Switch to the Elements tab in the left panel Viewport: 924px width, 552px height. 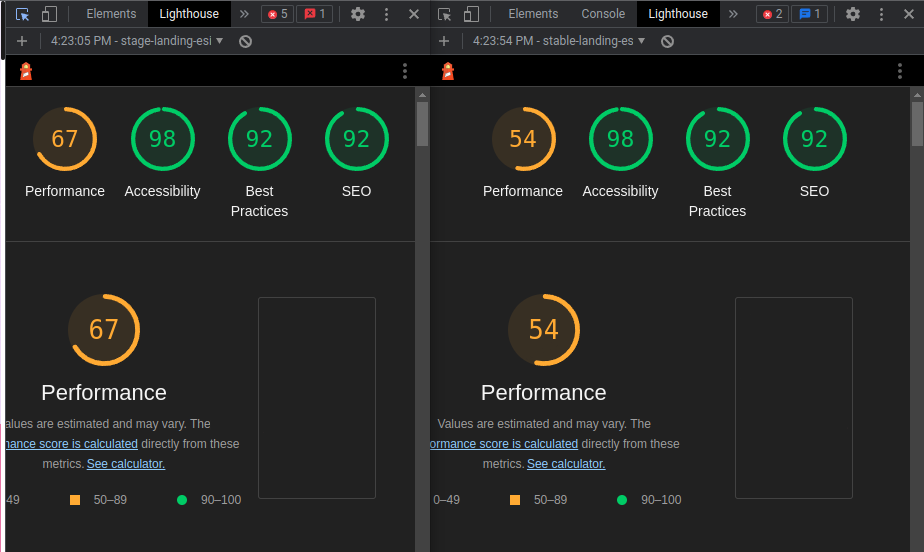tap(111, 14)
